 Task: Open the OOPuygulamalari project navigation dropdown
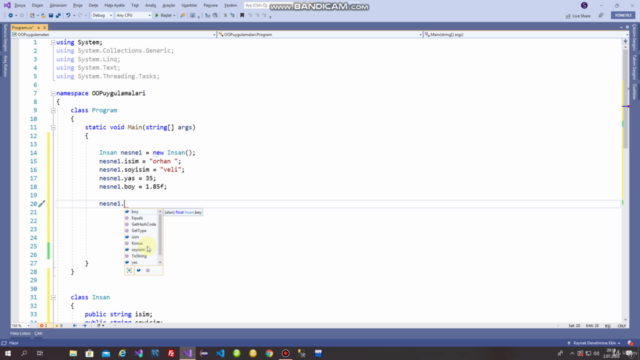tap(114, 35)
